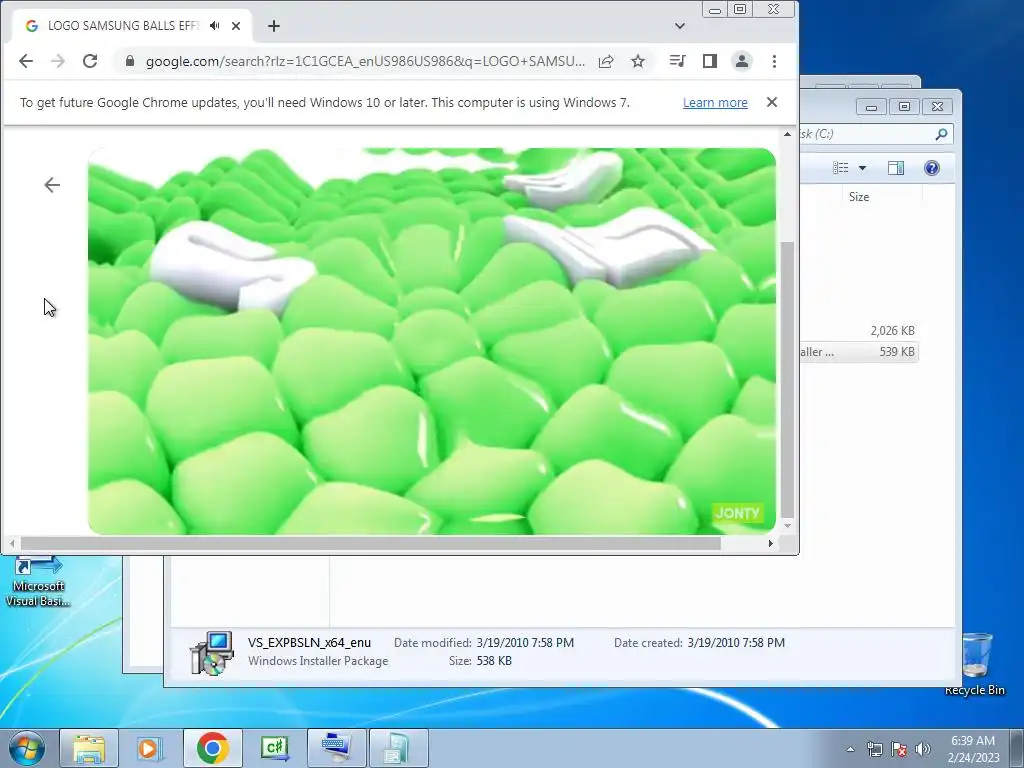Open the media controls icon in Chrome

677,61
